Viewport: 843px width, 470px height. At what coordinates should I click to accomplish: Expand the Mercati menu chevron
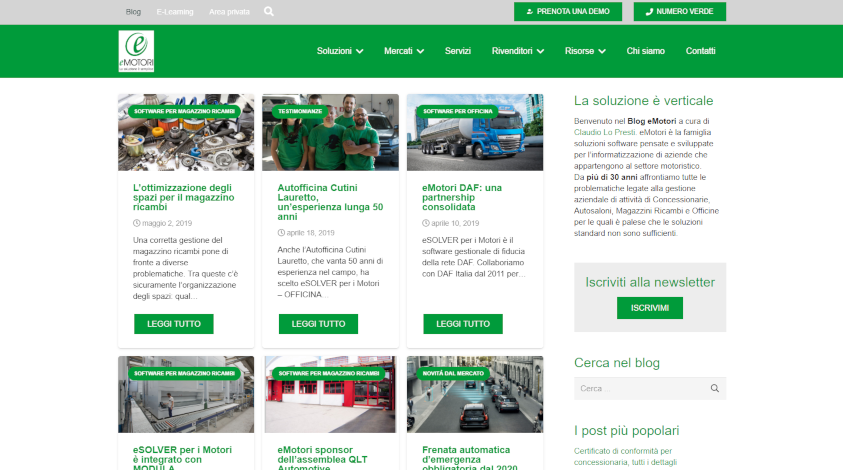(x=420, y=51)
